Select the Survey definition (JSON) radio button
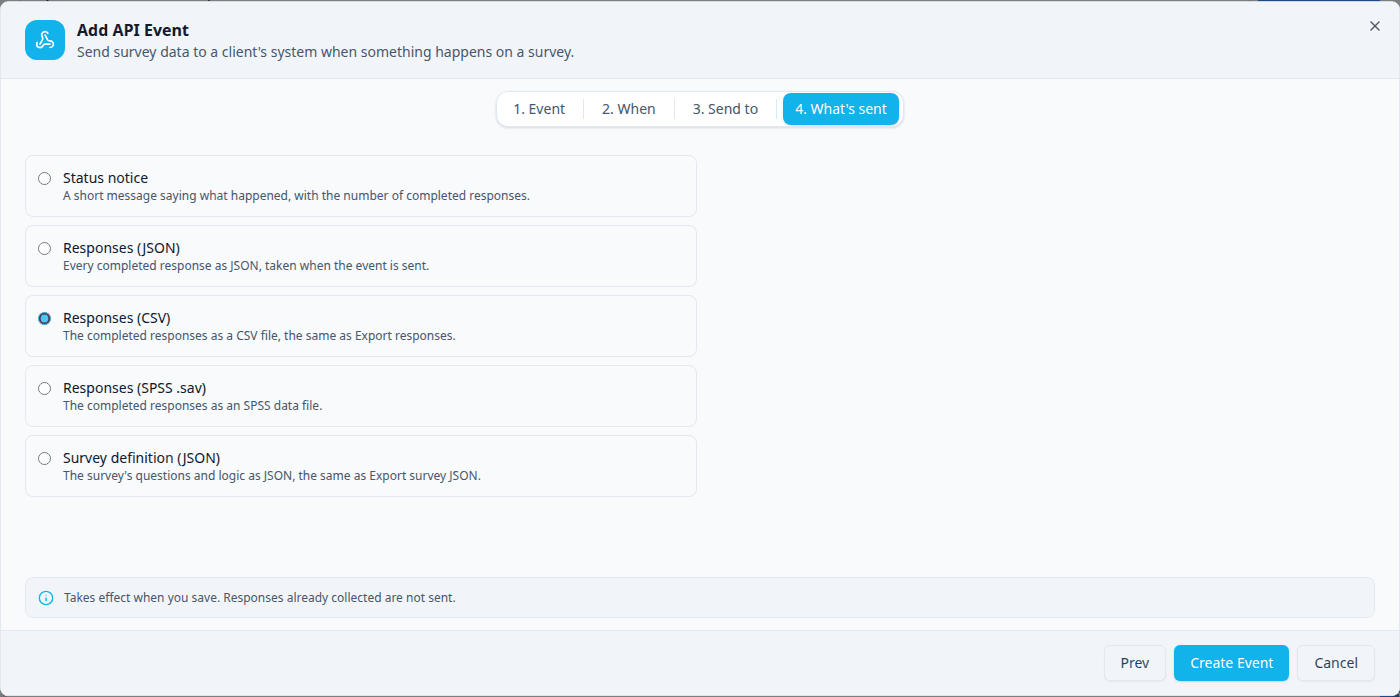Viewport: 1400px width, 697px height. (44, 459)
